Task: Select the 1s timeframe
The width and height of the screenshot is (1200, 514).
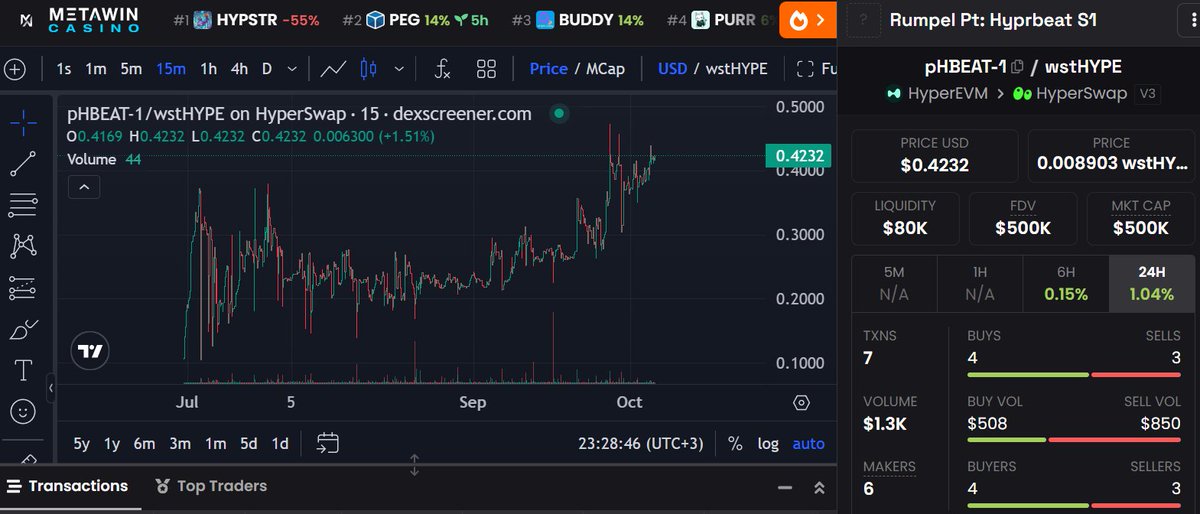Action: pyautogui.click(x=64, y=69)
